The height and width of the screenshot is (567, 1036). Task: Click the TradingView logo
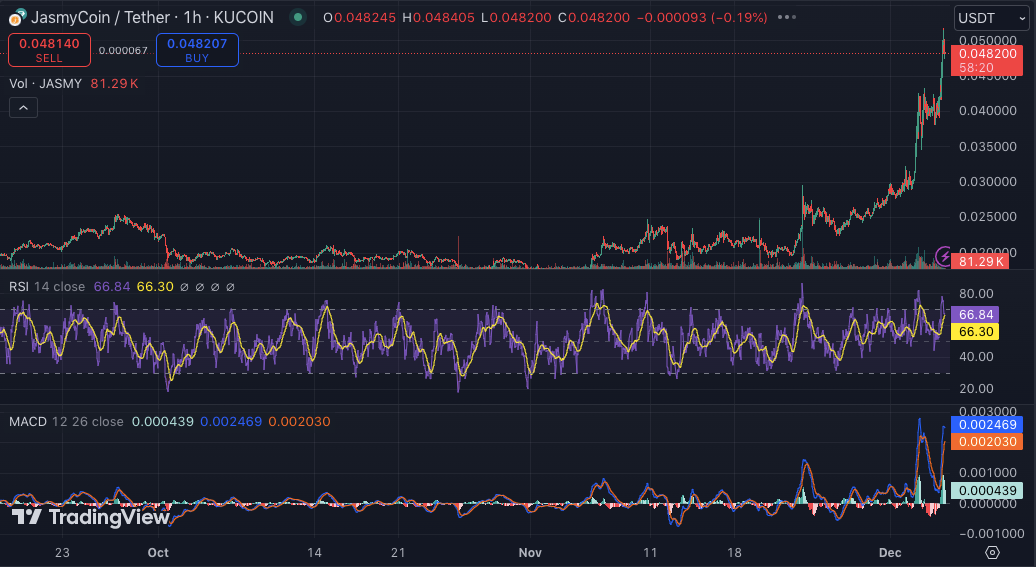pyautogui.click(x=91, y=517)
